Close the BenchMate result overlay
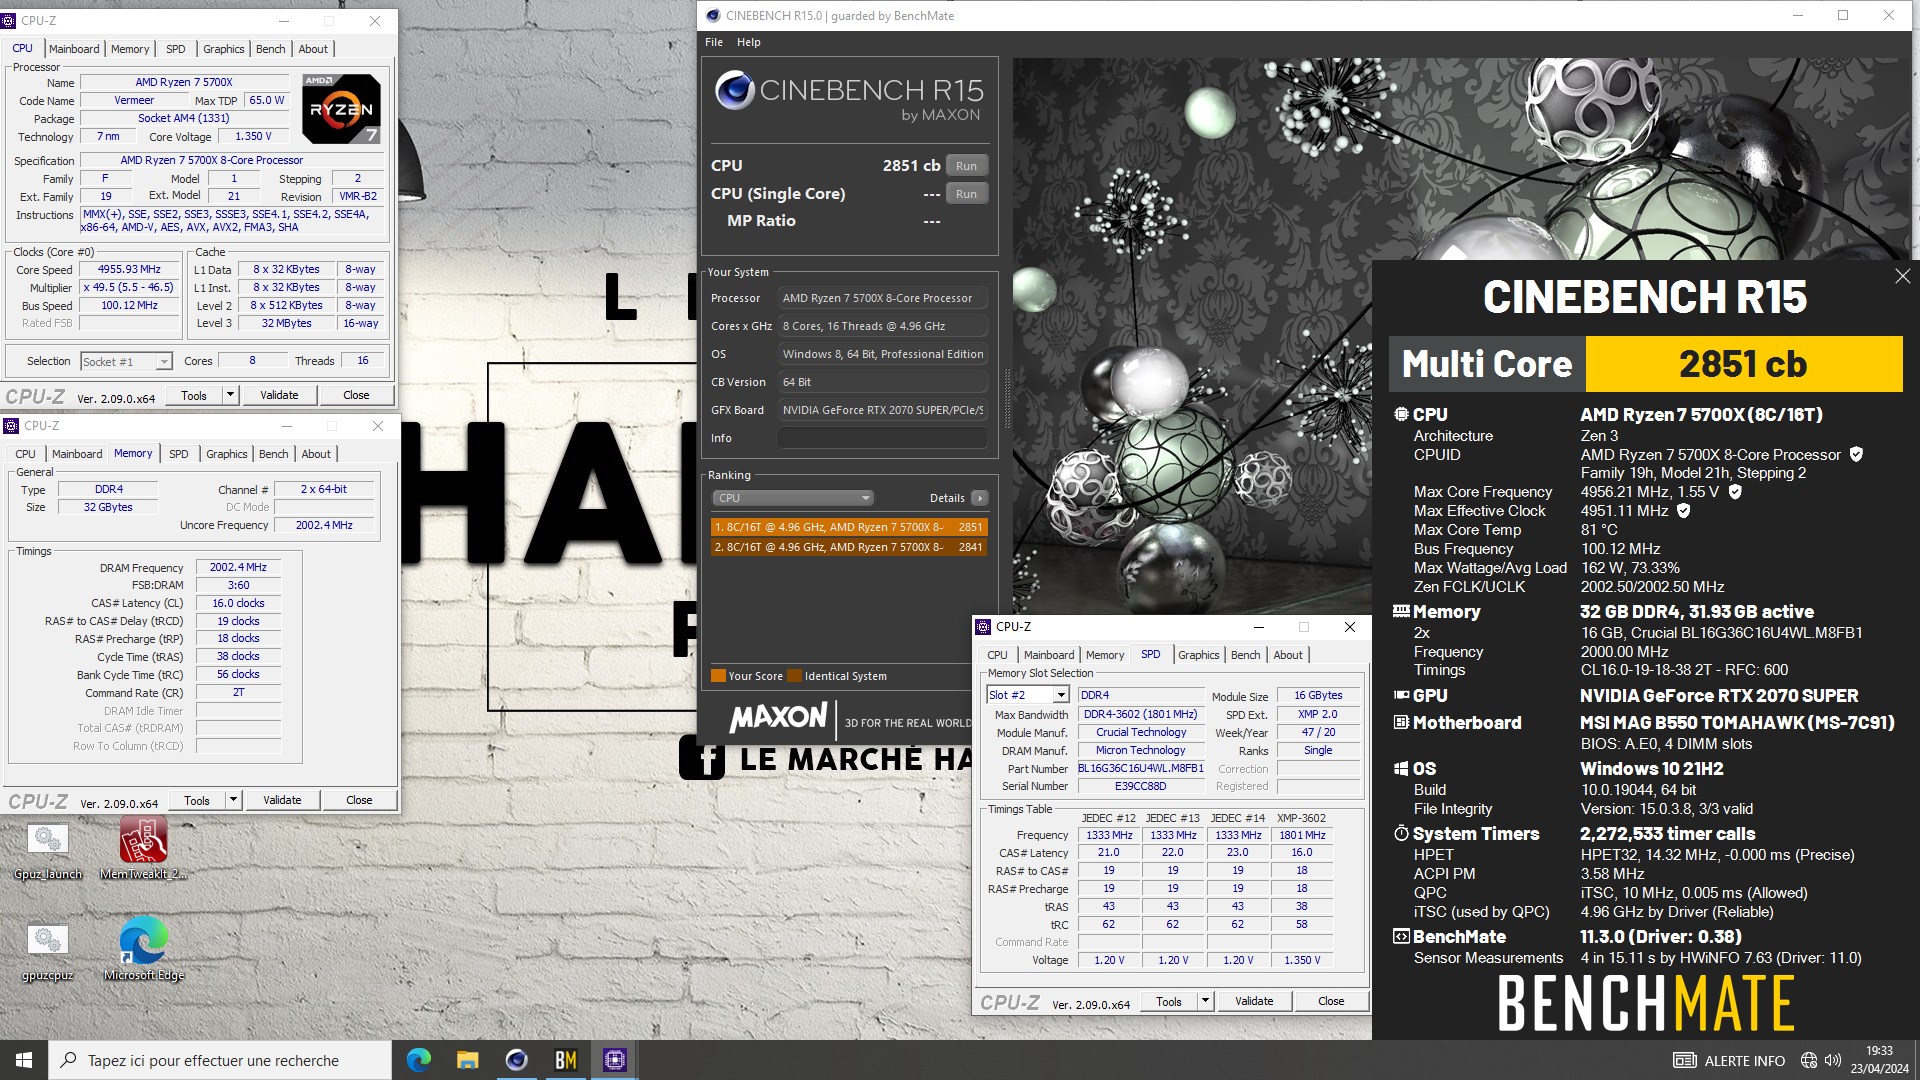Viewport: 1920px width, 1080px height. click(1902, 276)
